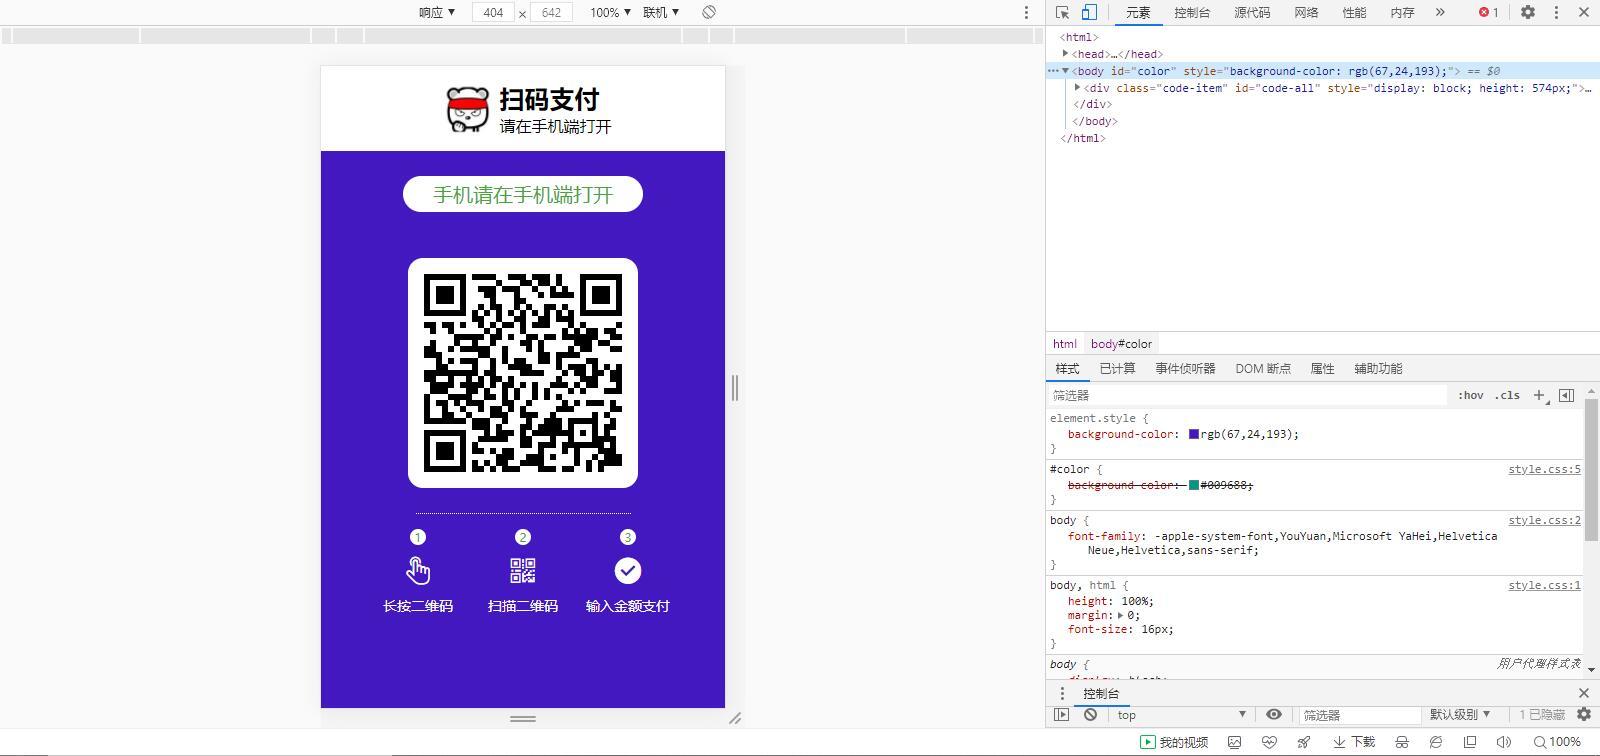Open the 元素 (Elements) tab
The image size is (1600, 756).
pos(1138,12)
